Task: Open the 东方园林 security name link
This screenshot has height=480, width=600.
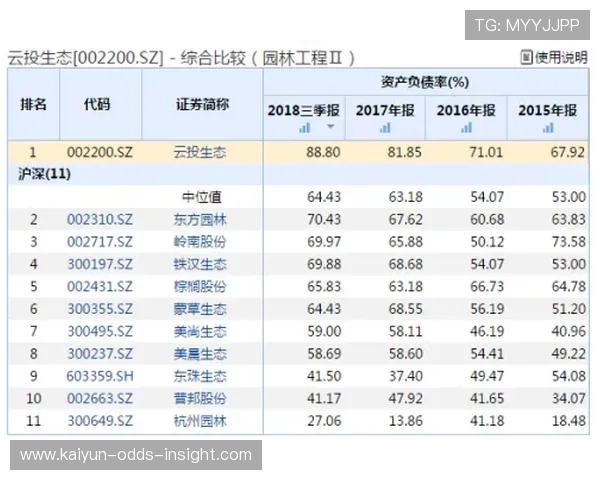Action: coord(200,220)
